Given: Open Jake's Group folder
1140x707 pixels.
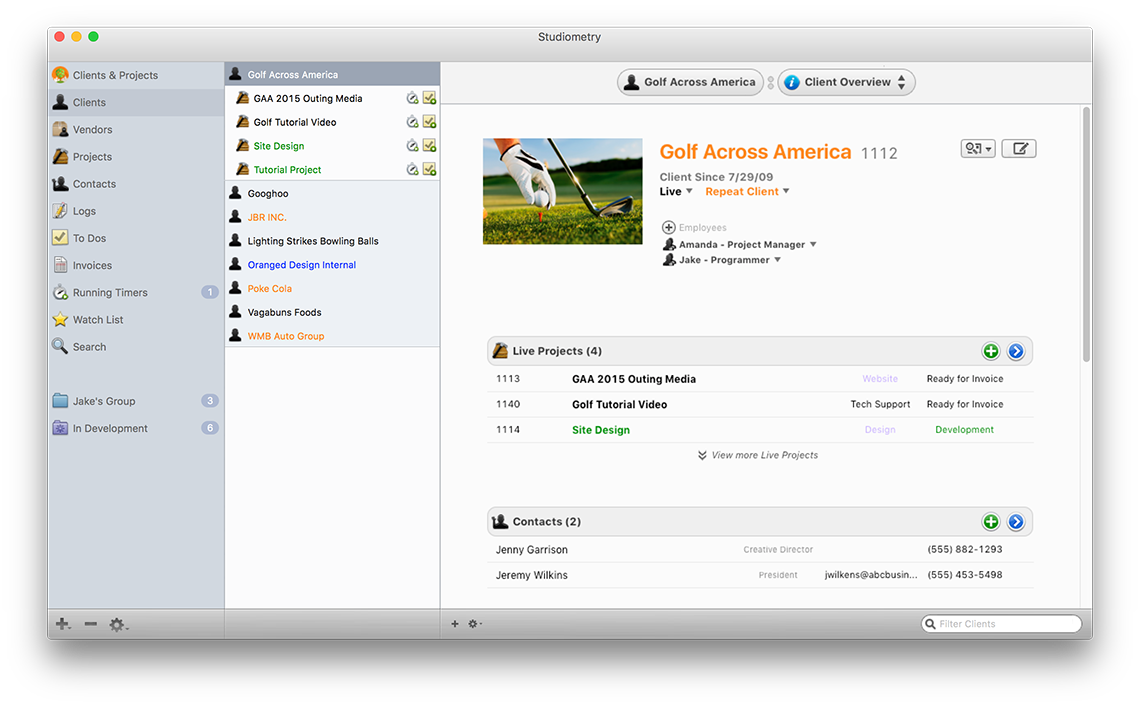Looking at the screenshot, I should (x=136, y=401).
